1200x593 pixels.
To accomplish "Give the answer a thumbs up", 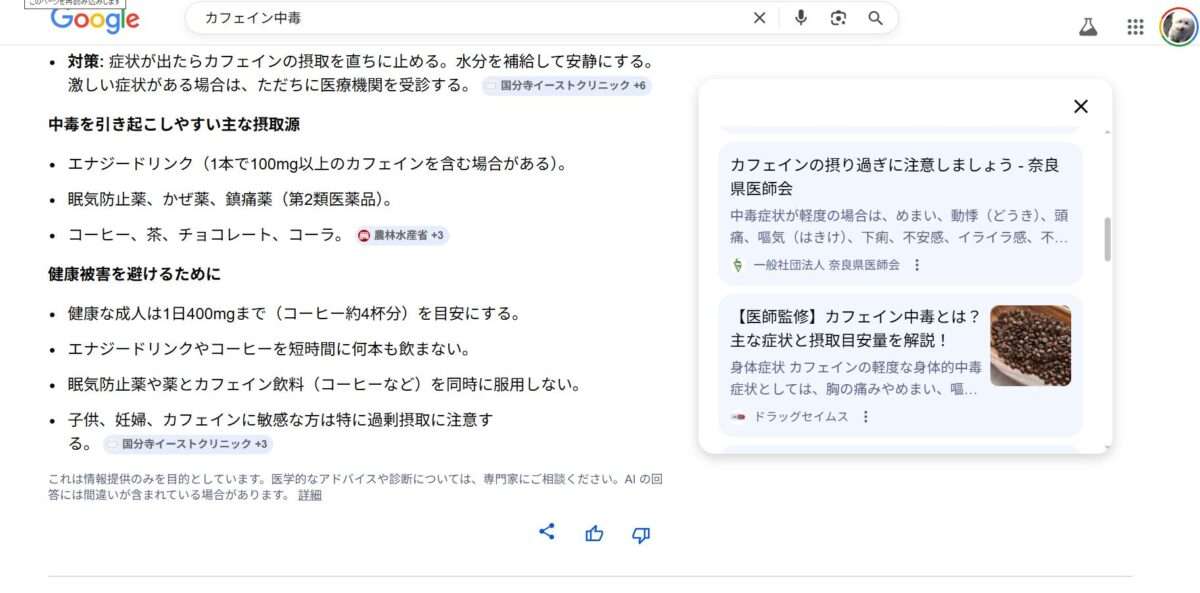I will click(x=594, y=534).
